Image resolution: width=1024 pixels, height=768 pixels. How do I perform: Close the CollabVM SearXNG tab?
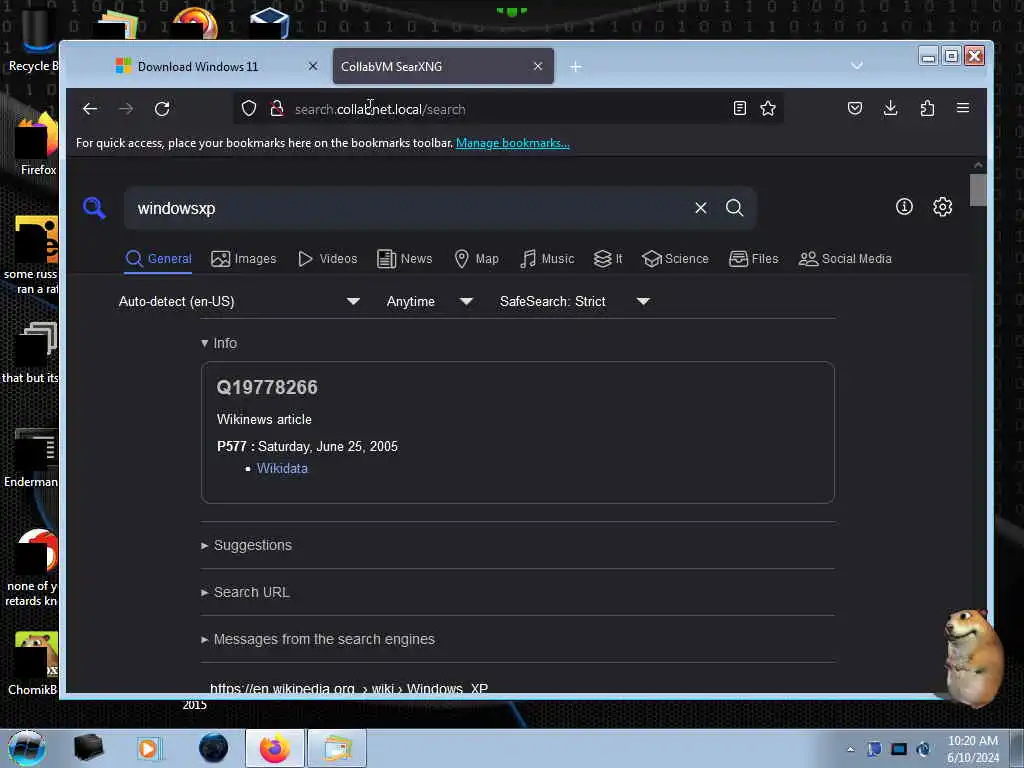(537, 66)
